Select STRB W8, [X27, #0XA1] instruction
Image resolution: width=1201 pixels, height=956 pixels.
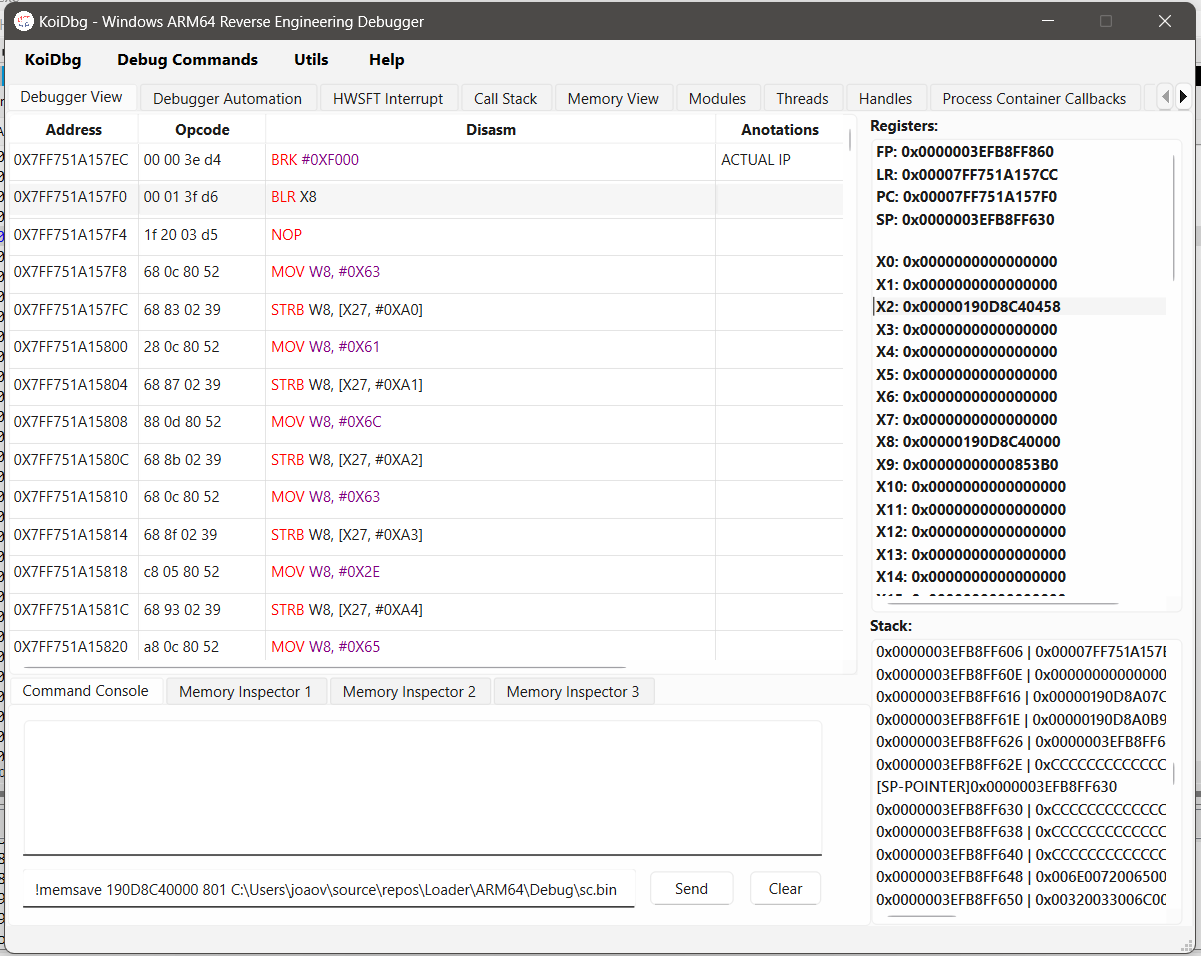tap(347, 385)
